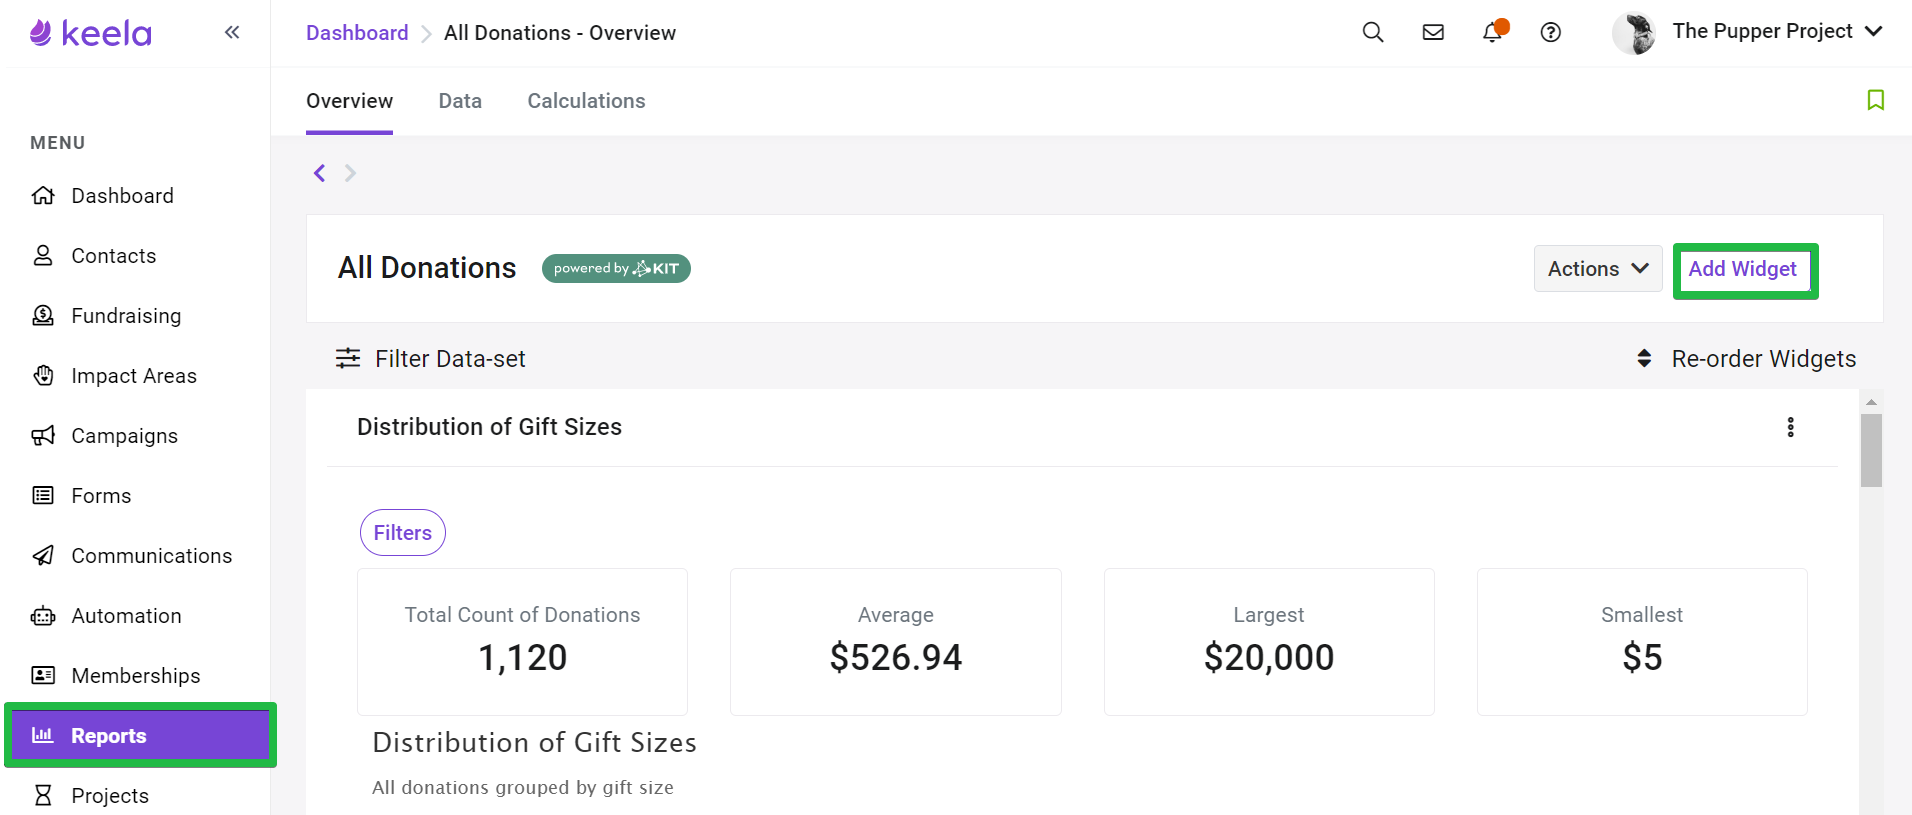Image resolution: width=1912 pixels, height=815 pixels.
Task: Click the Reports bar chart icon
Action: [x=42, y=735]
